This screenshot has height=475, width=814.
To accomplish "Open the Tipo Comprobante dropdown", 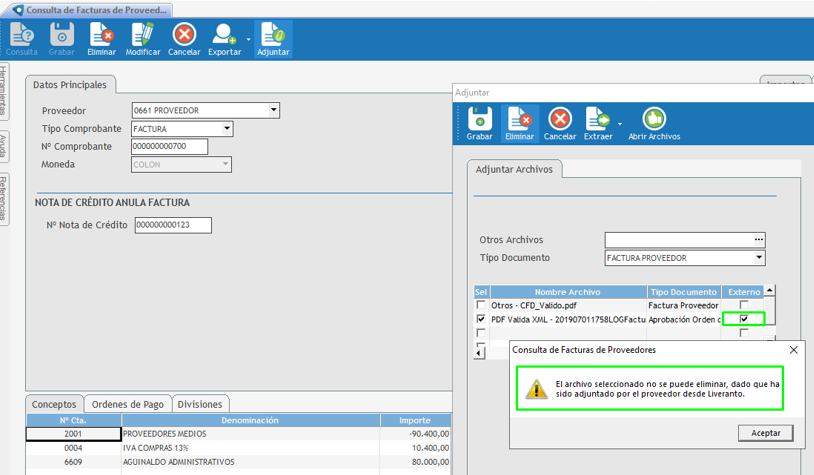I will click(227, 128).
